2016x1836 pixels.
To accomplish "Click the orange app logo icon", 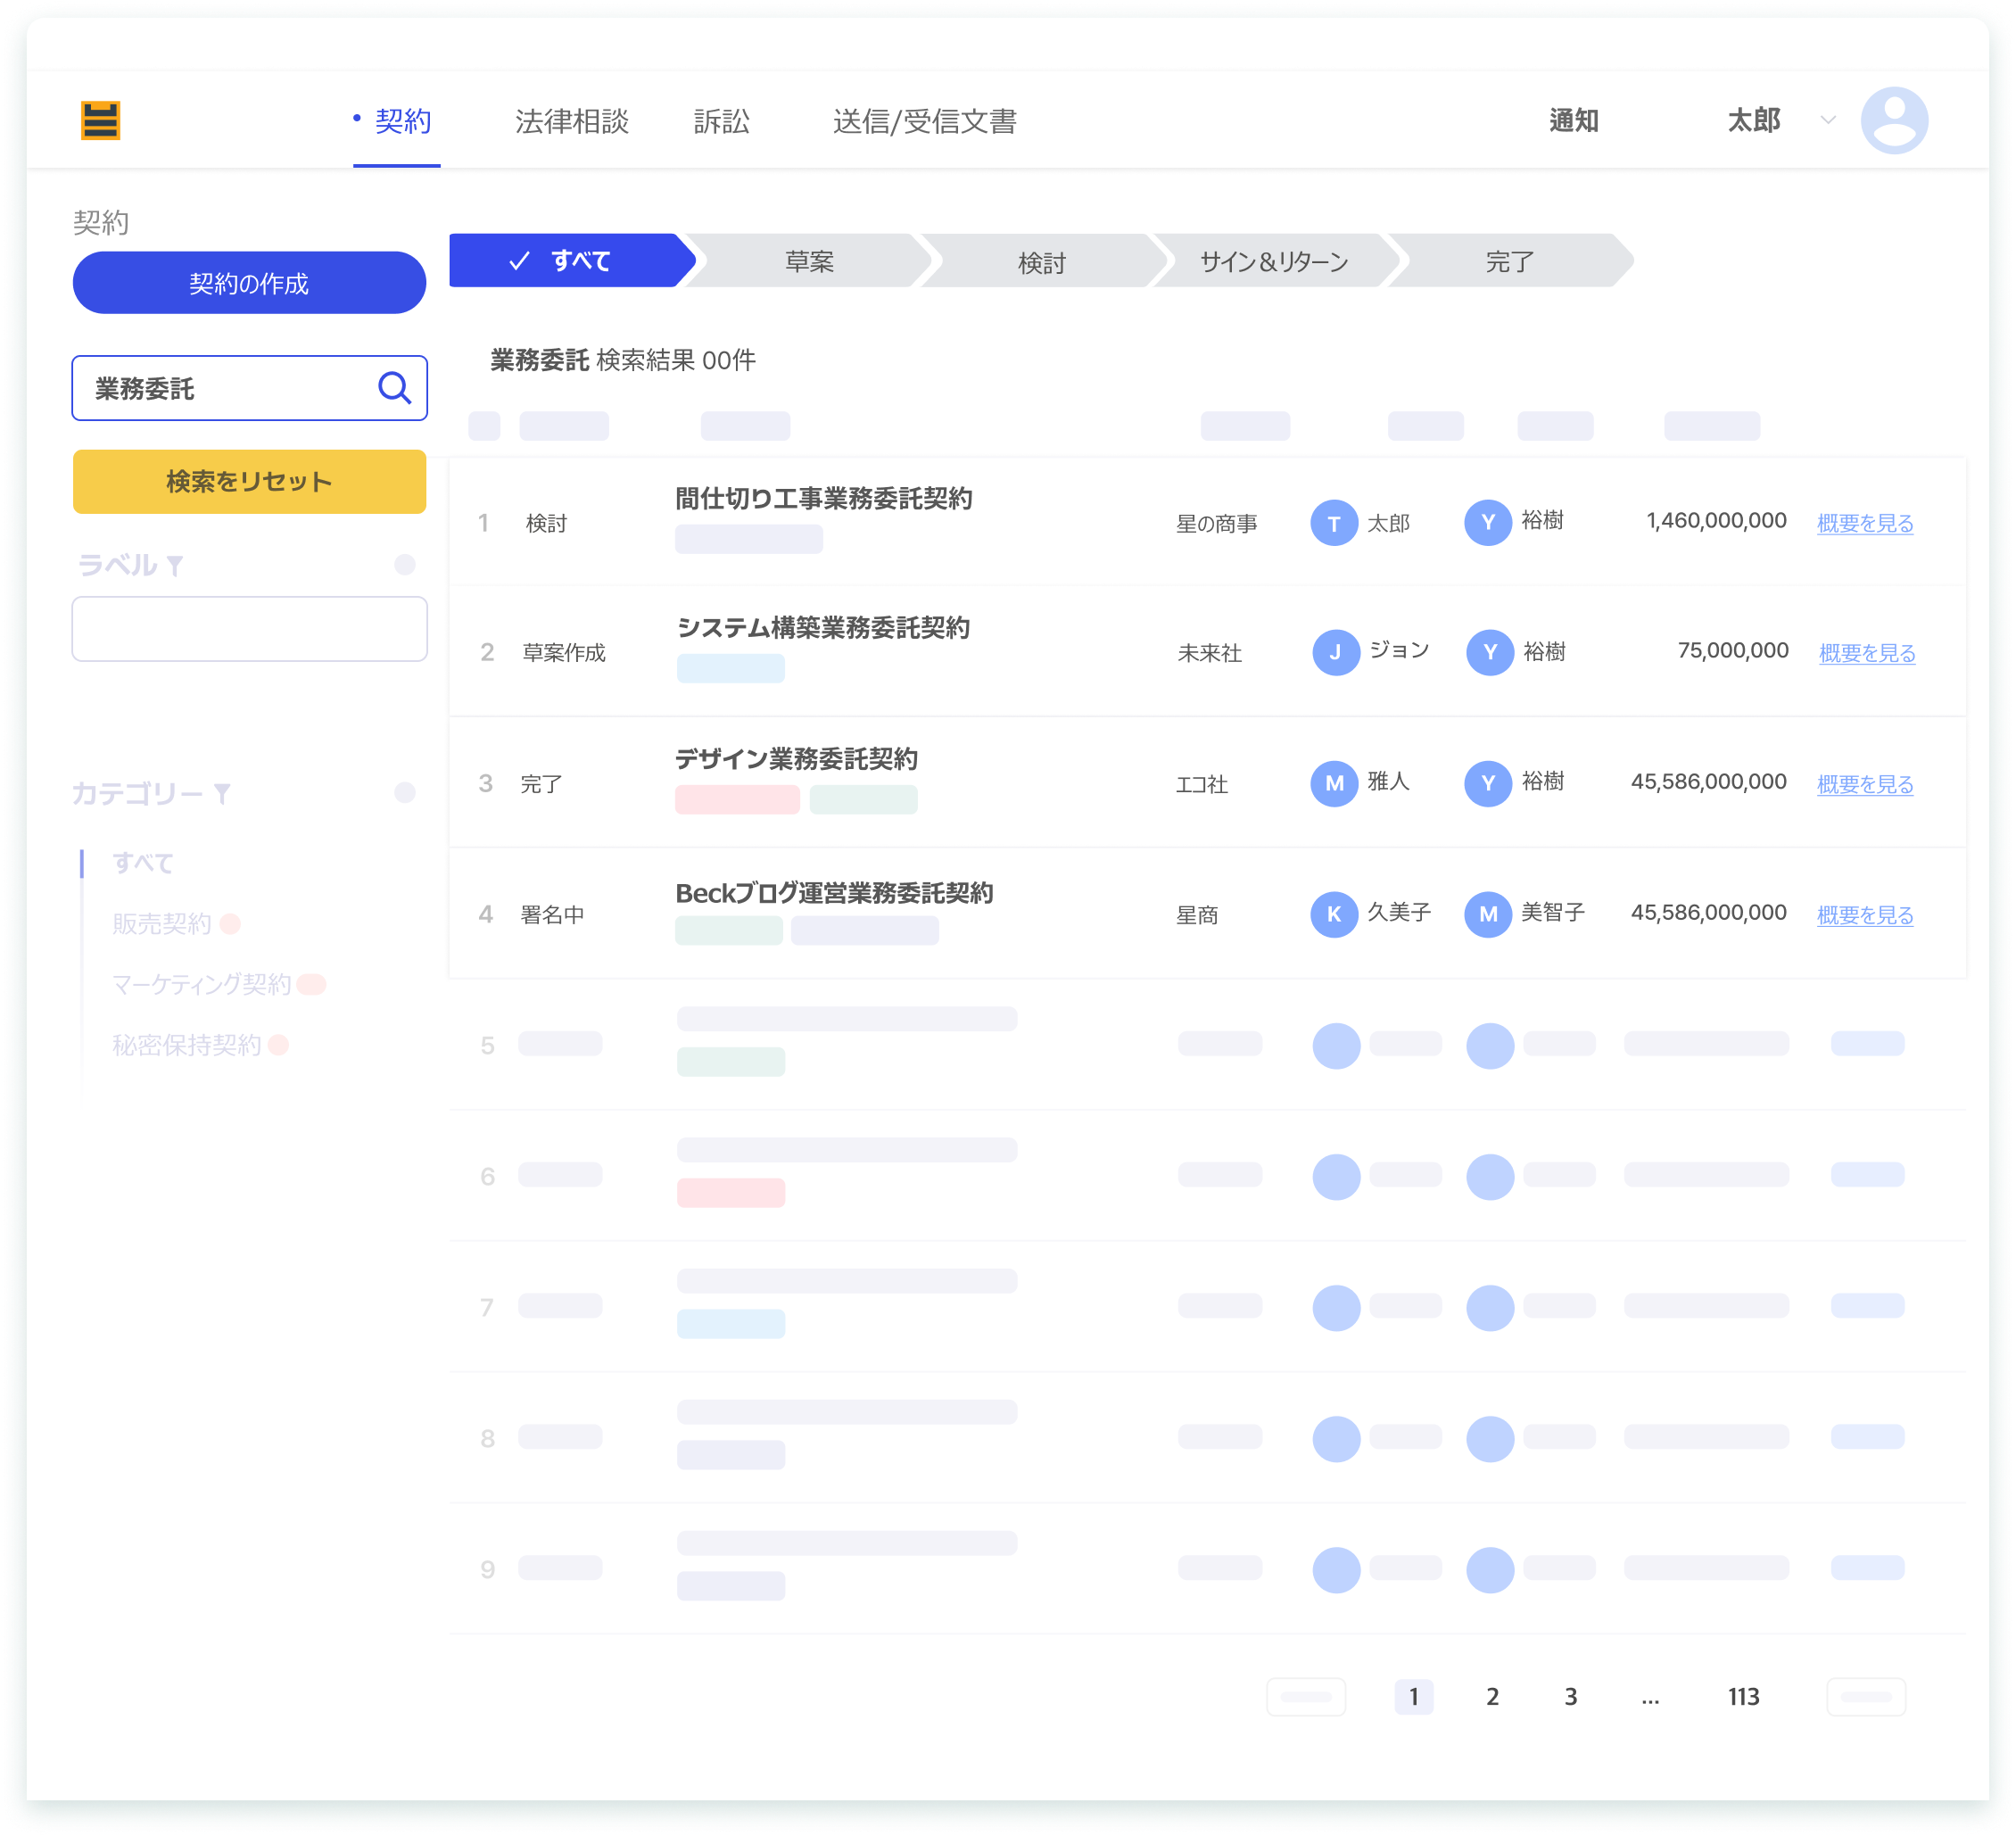I will pyautogui.click(x=100, y=121).
